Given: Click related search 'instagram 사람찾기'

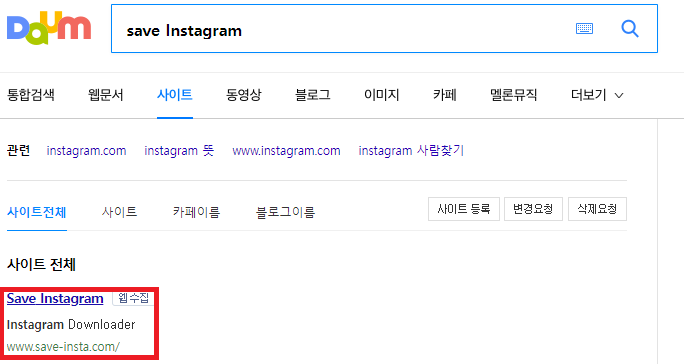Looking at the screenshot, I should coord(411,151).
